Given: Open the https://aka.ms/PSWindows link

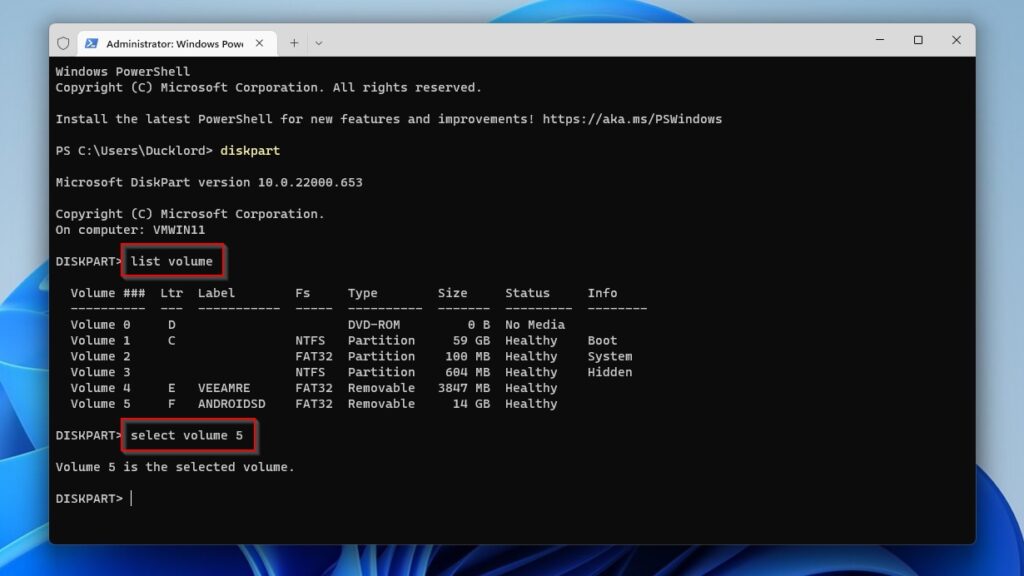Looking at the screenshot, I should 632,119.
